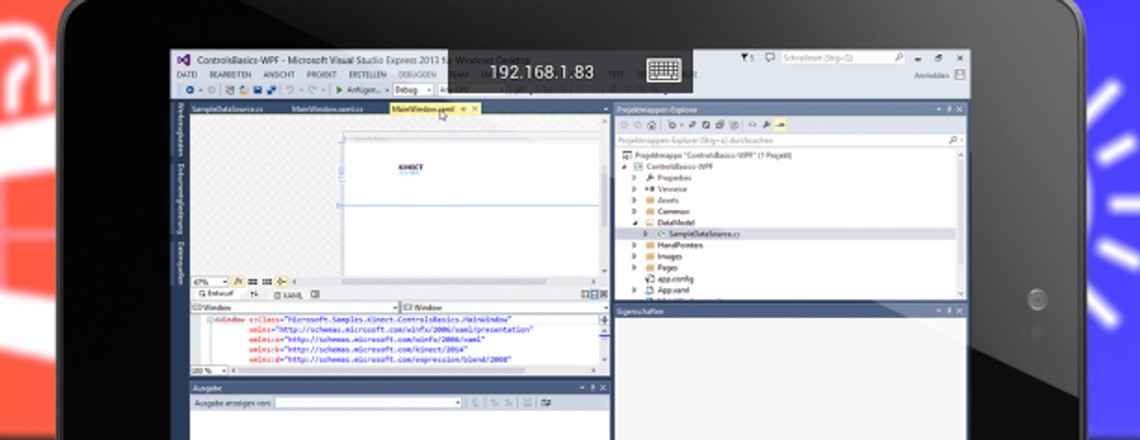Click the search icon in Projektmappen-Explorer search box
This screenshot has height=440, width=1140.
tap(952, 140)
